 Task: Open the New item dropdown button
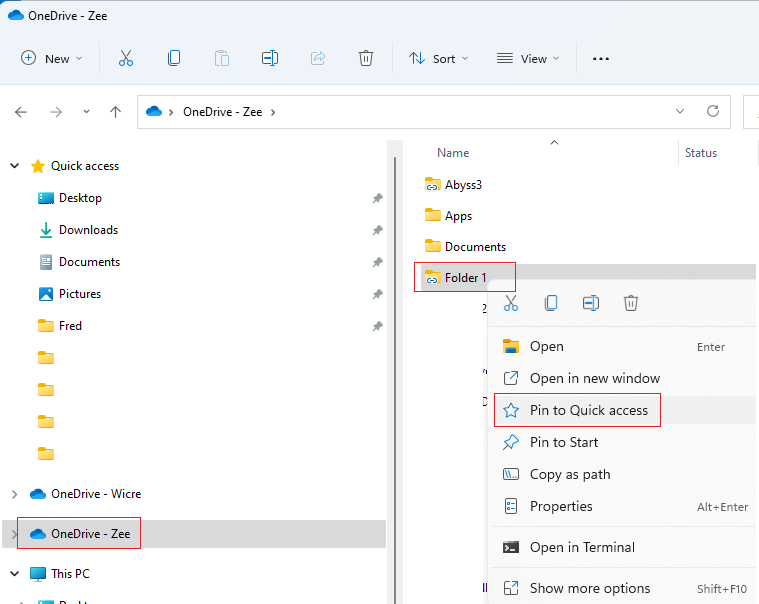click(x=51, y=59)
